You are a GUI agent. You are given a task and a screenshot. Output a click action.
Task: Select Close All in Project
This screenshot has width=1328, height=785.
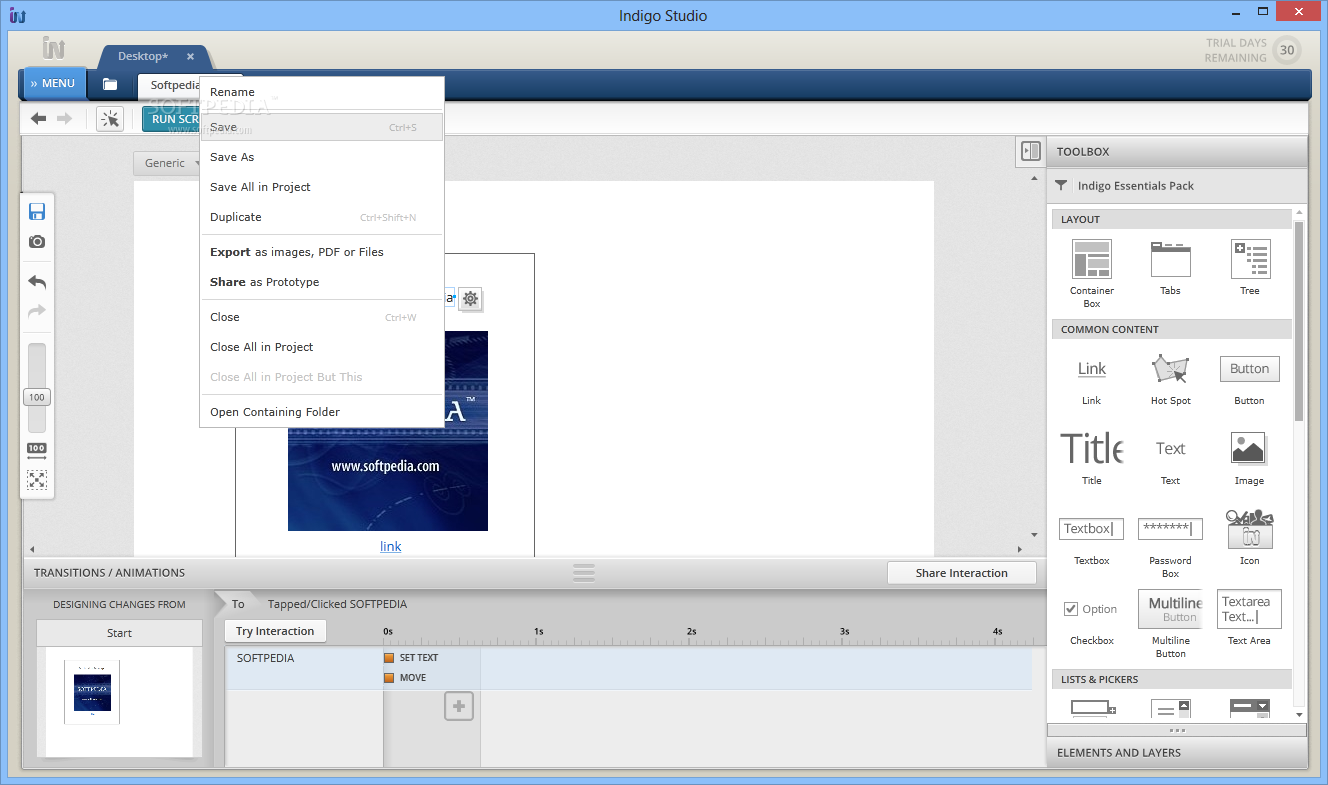(322, 347)
